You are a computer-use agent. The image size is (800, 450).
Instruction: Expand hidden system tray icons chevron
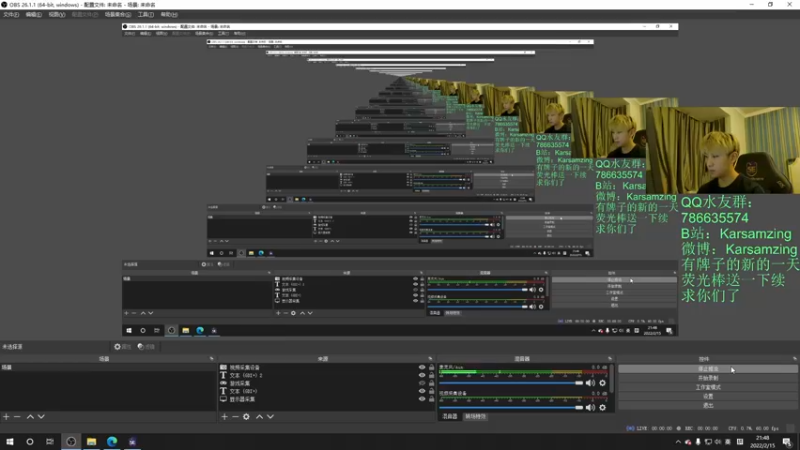pos(678,442)
